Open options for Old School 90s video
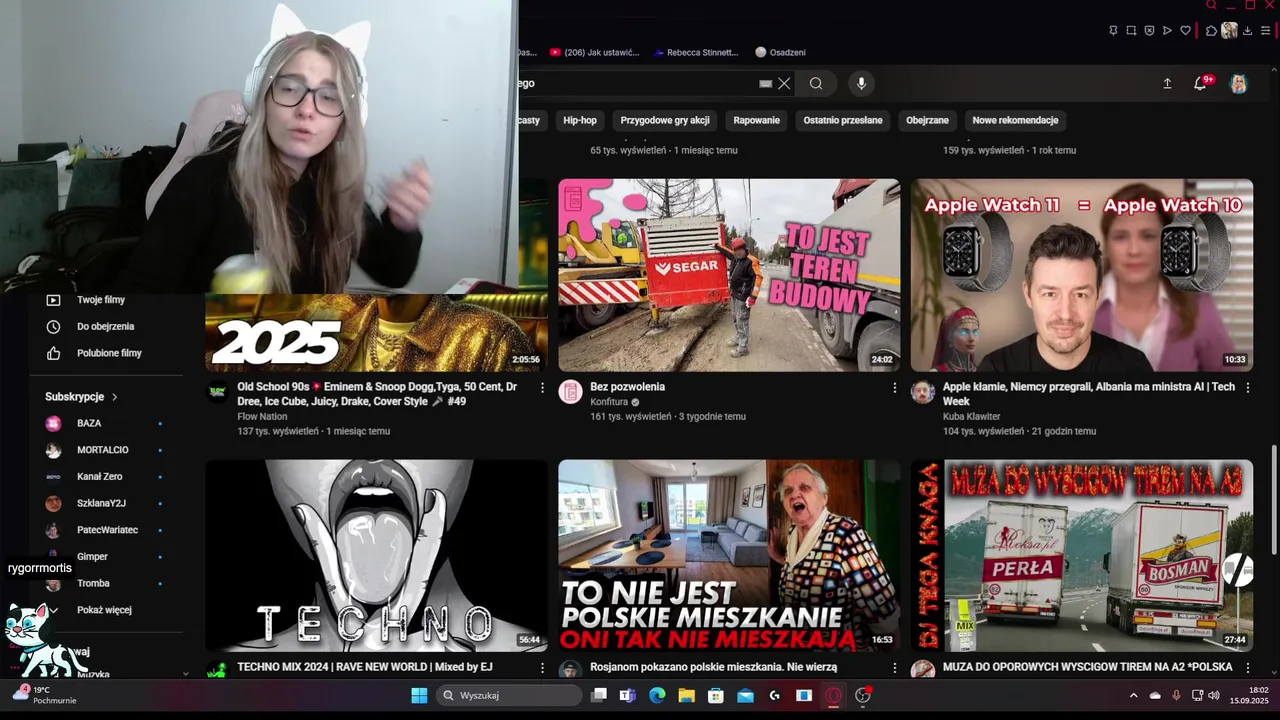The height and width of the screenshot is (720, 1280). 542,388
